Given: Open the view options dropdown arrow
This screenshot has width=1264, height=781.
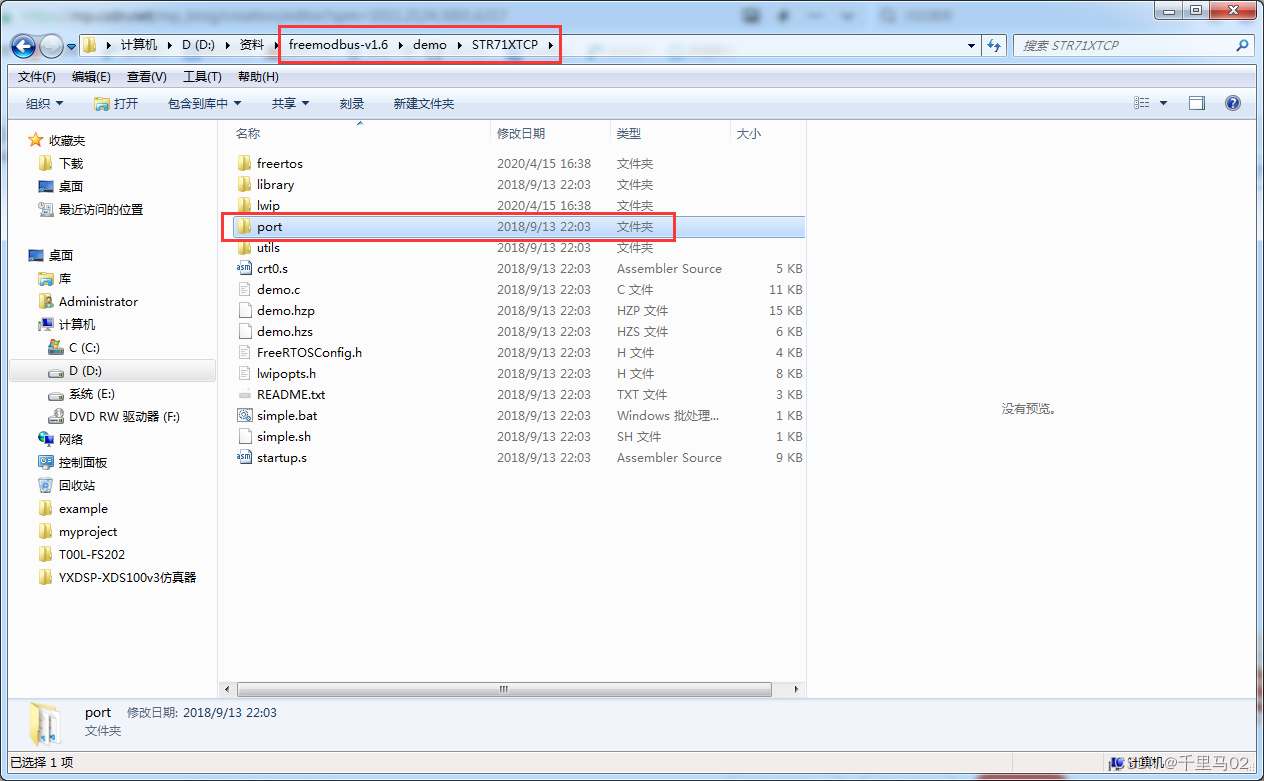Looking at the screenshot, I should coord(1163,103).
